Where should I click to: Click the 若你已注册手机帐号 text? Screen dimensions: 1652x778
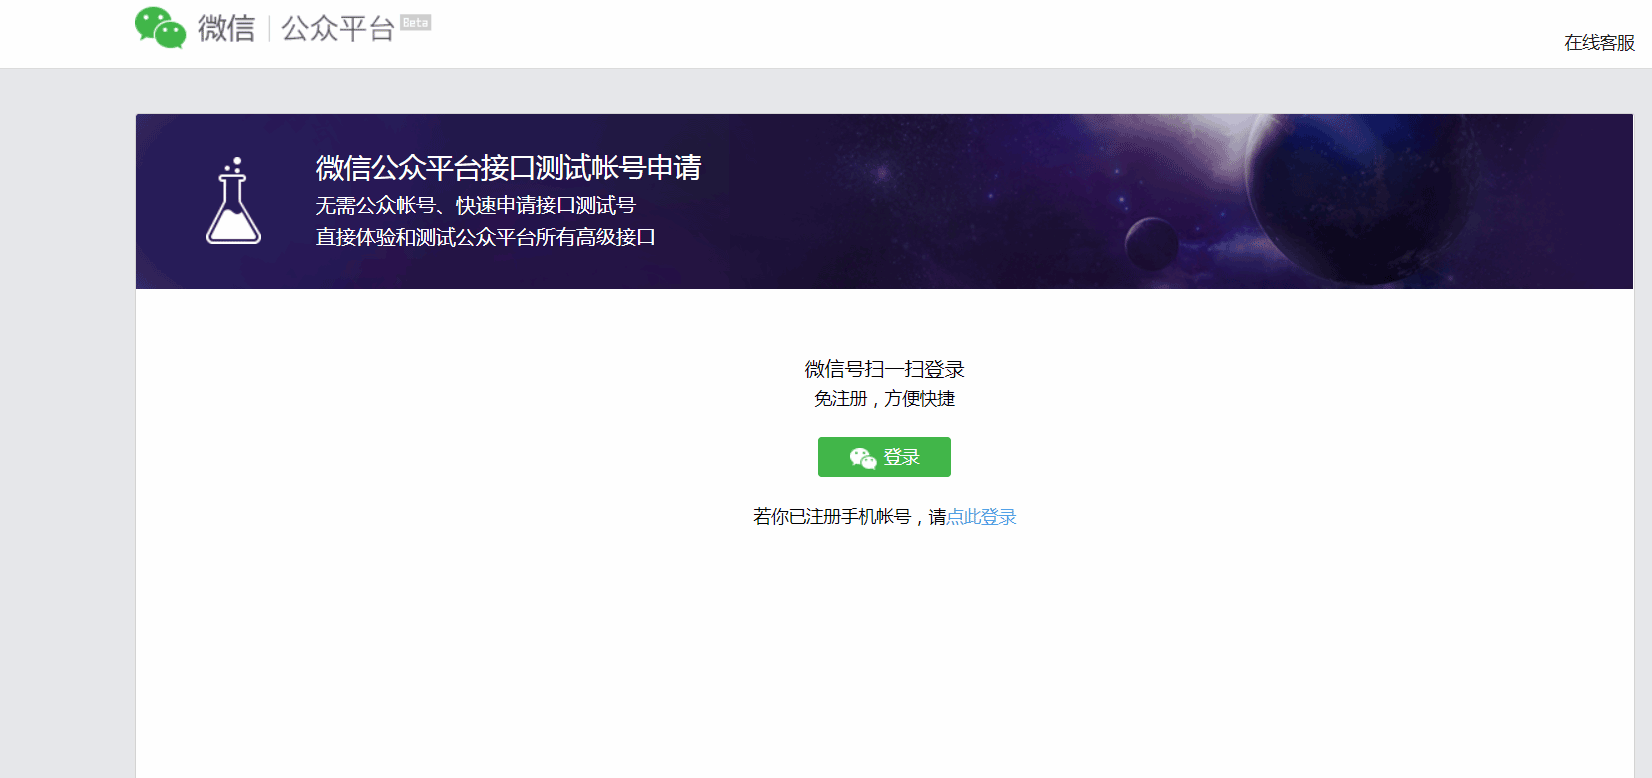[831, 517]
